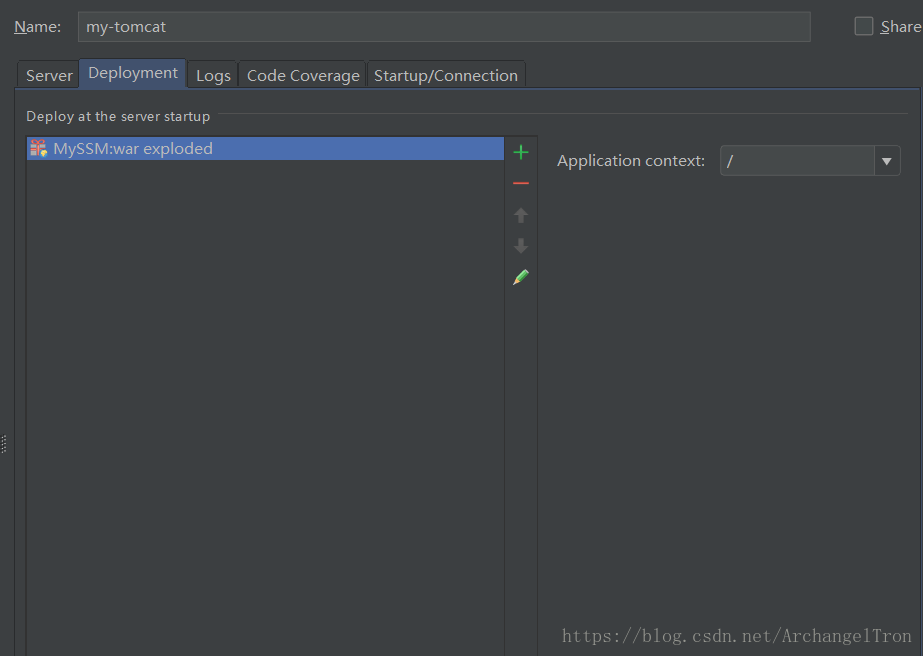
Task: Select the MySSM:war exploded row
Action: 265,148
